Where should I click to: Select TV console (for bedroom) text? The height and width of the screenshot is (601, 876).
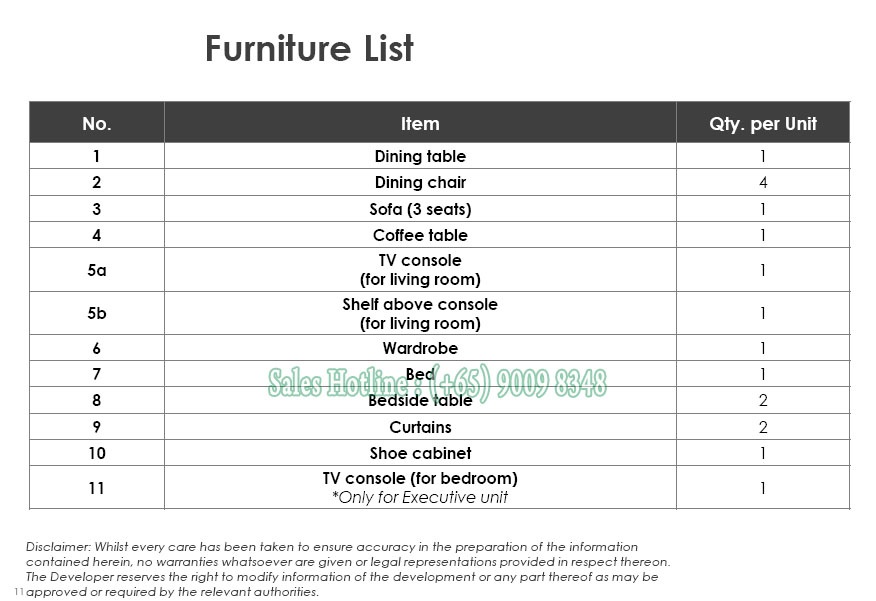tap(420, 478)
